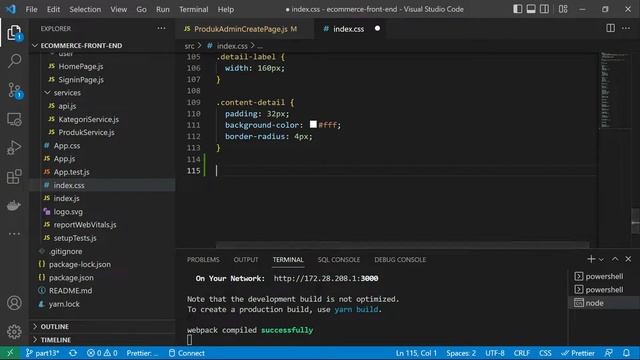Click the Connect button in status bar
Image resolution: width=640 pixels, height=360 pixels.
click(187, 353)
